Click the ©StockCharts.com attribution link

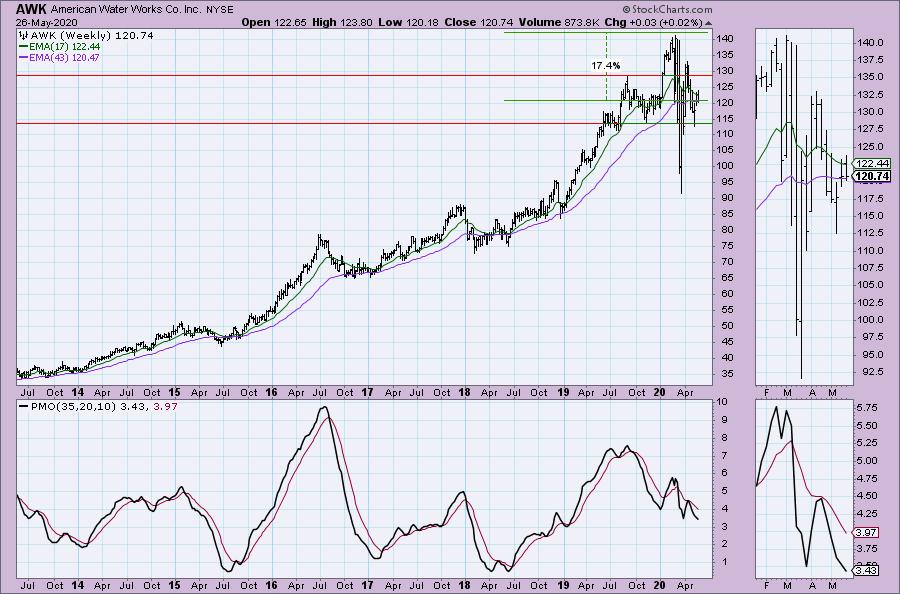668,9
